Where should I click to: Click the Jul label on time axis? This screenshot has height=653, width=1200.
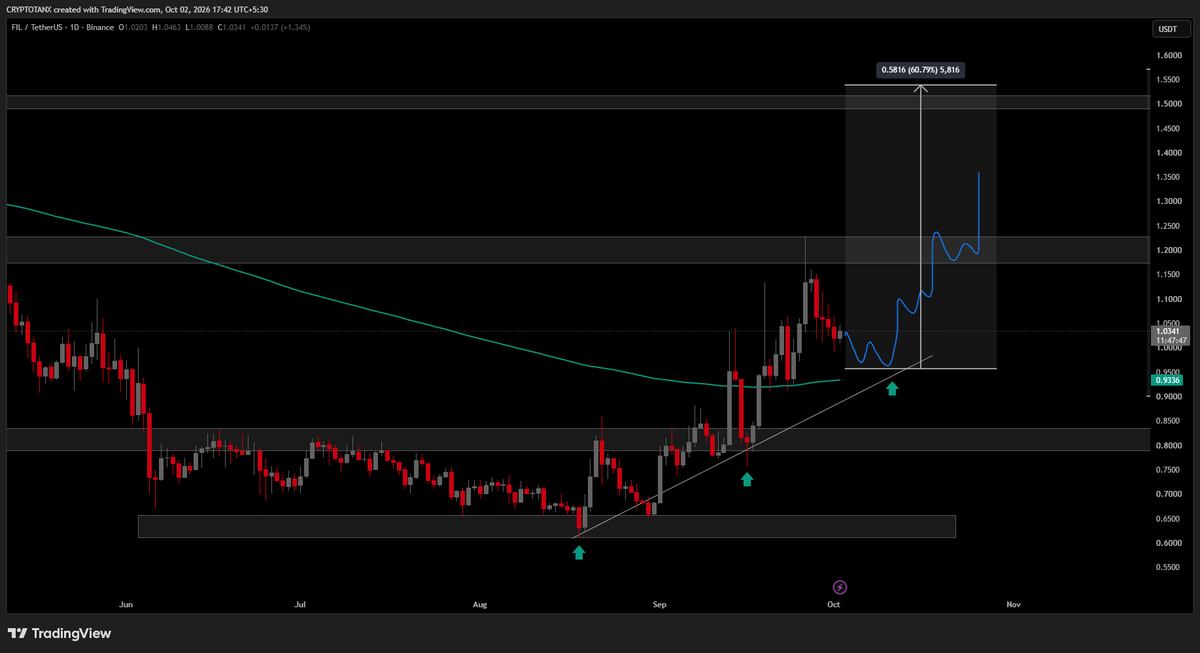point(300,605)
